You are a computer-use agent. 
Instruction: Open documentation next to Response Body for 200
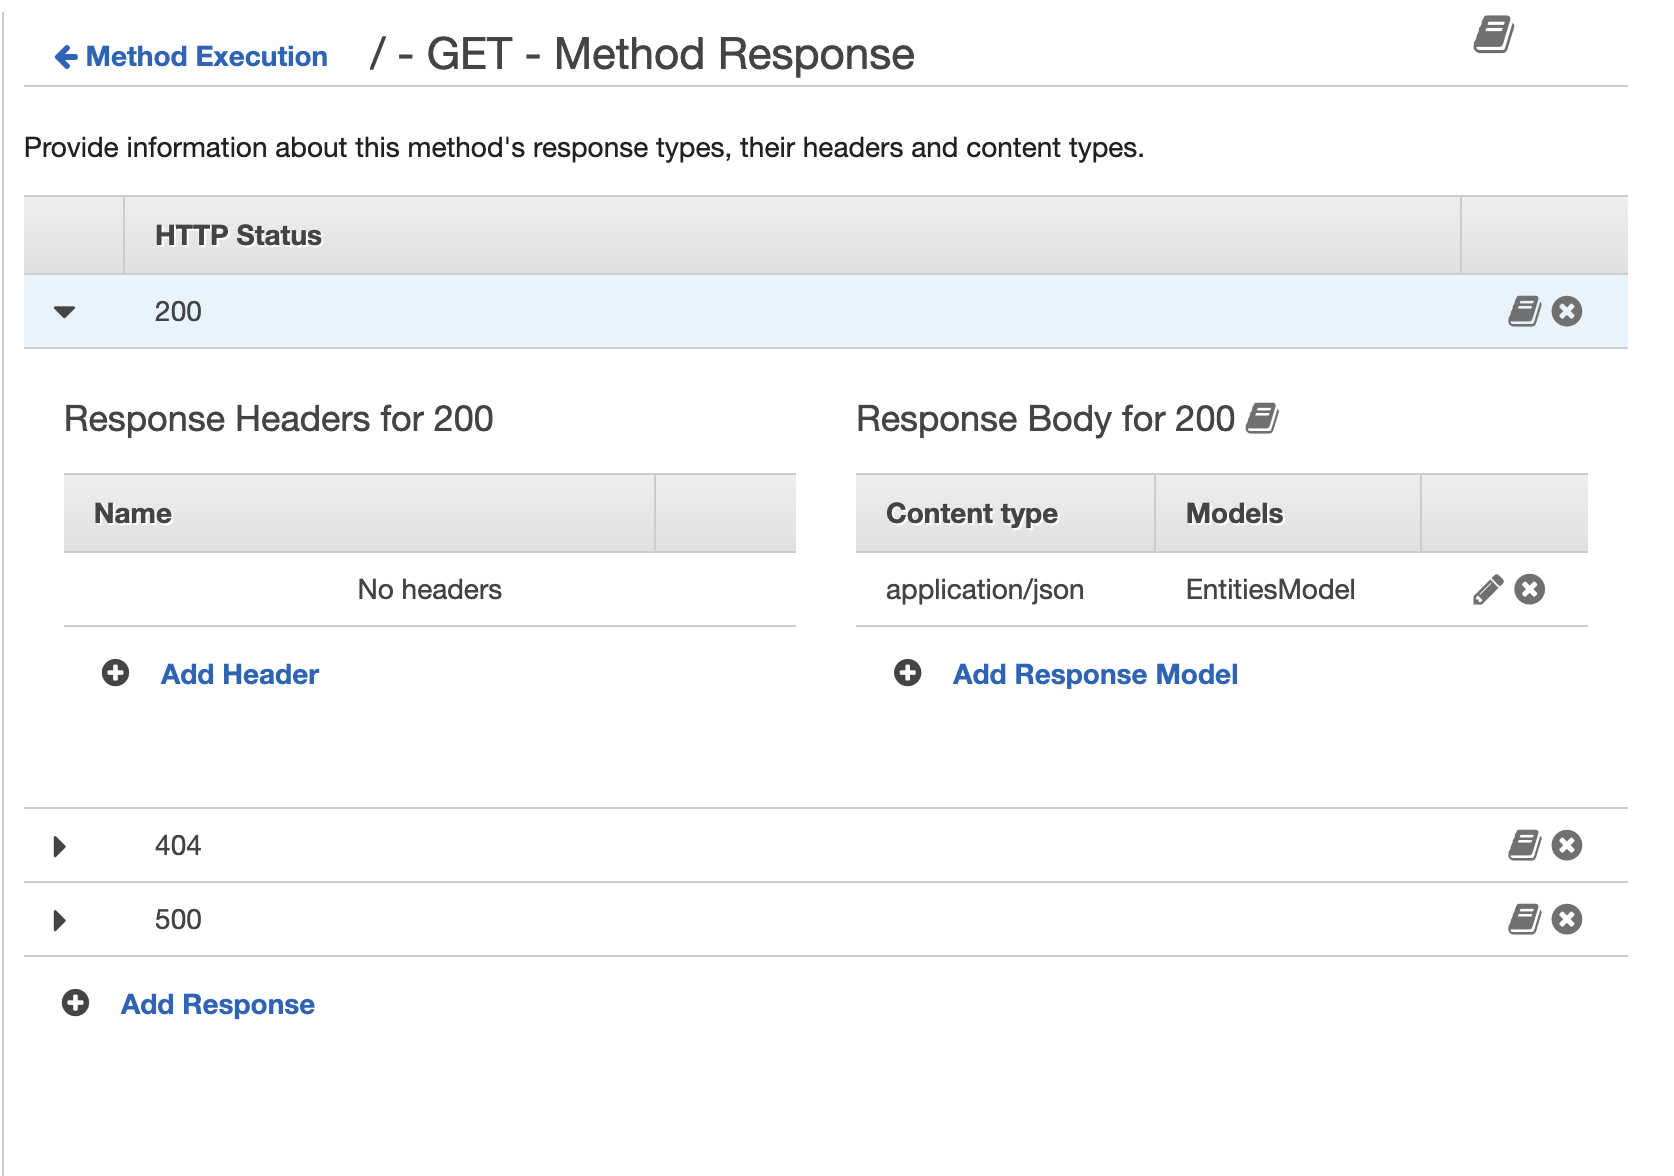tap(1264, 420)
